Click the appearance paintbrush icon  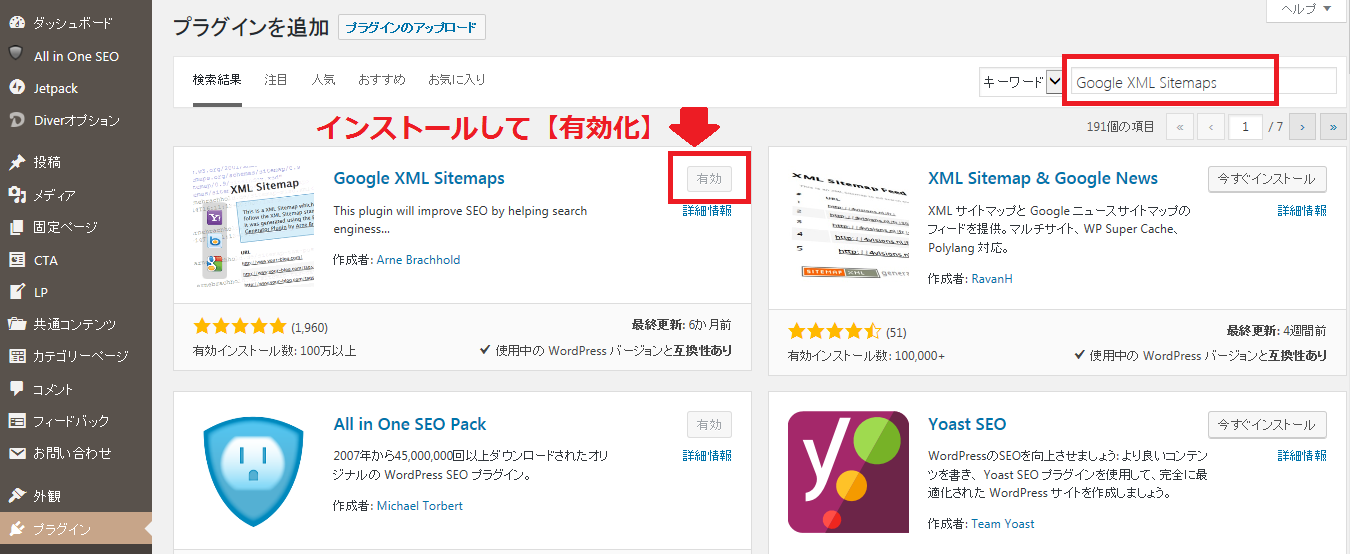click(x=16, y=495)
